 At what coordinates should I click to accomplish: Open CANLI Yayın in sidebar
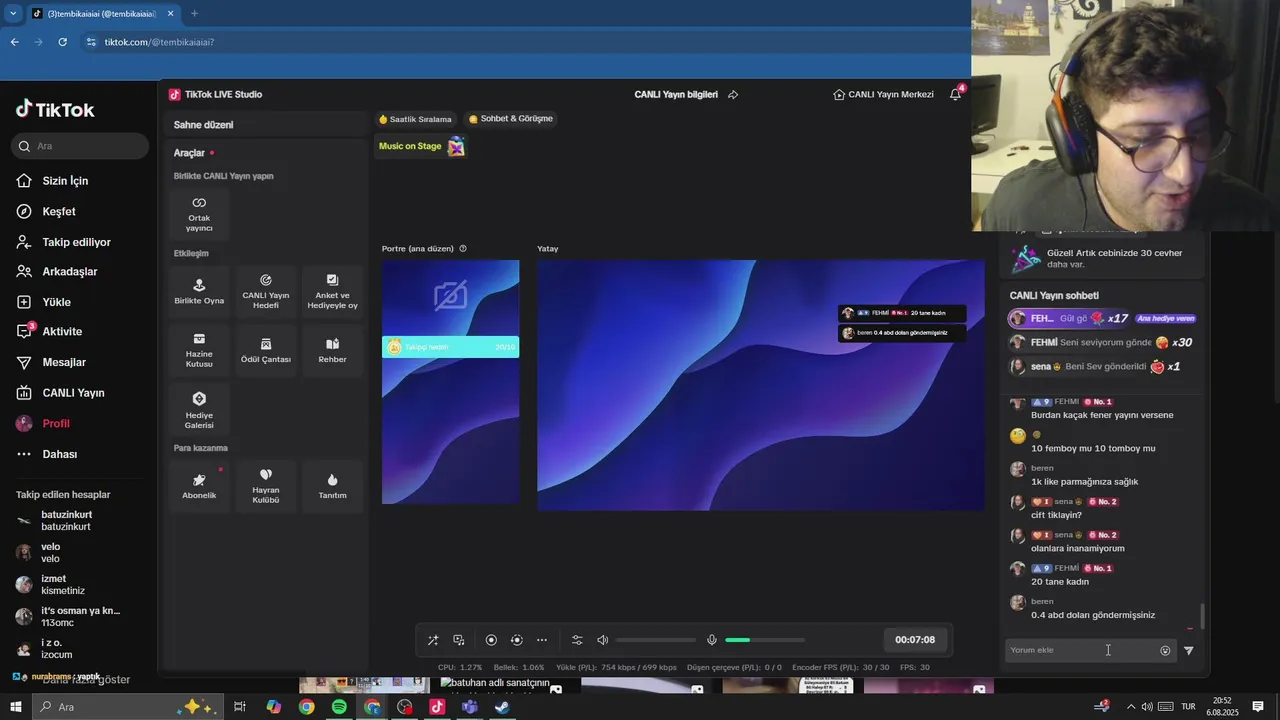(75, 393)
